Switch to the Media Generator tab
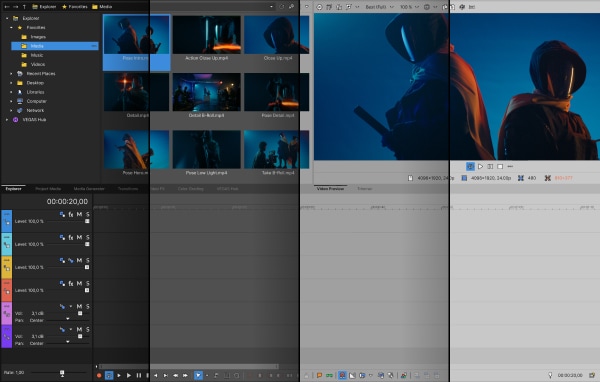 89,189
